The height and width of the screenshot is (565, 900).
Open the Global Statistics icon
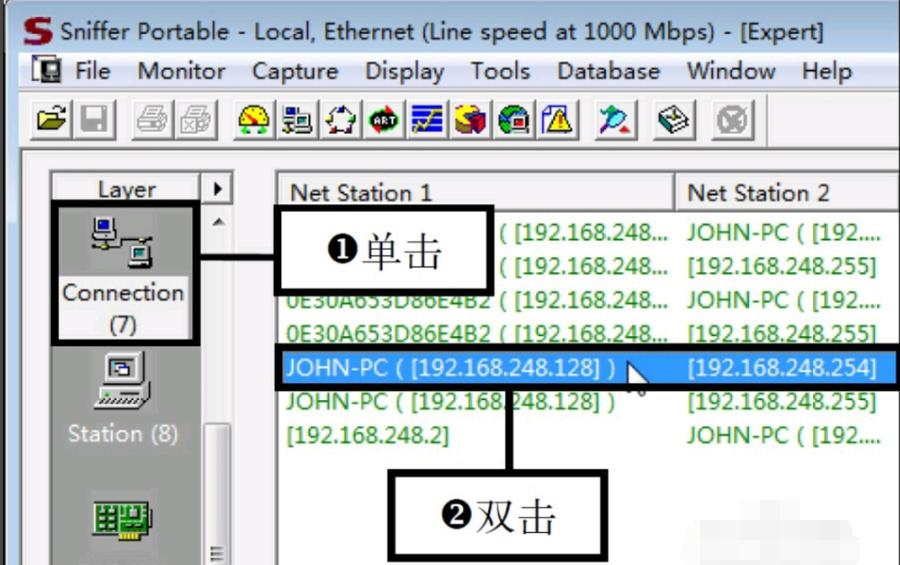pyautogui.click(x=514, y=120)
